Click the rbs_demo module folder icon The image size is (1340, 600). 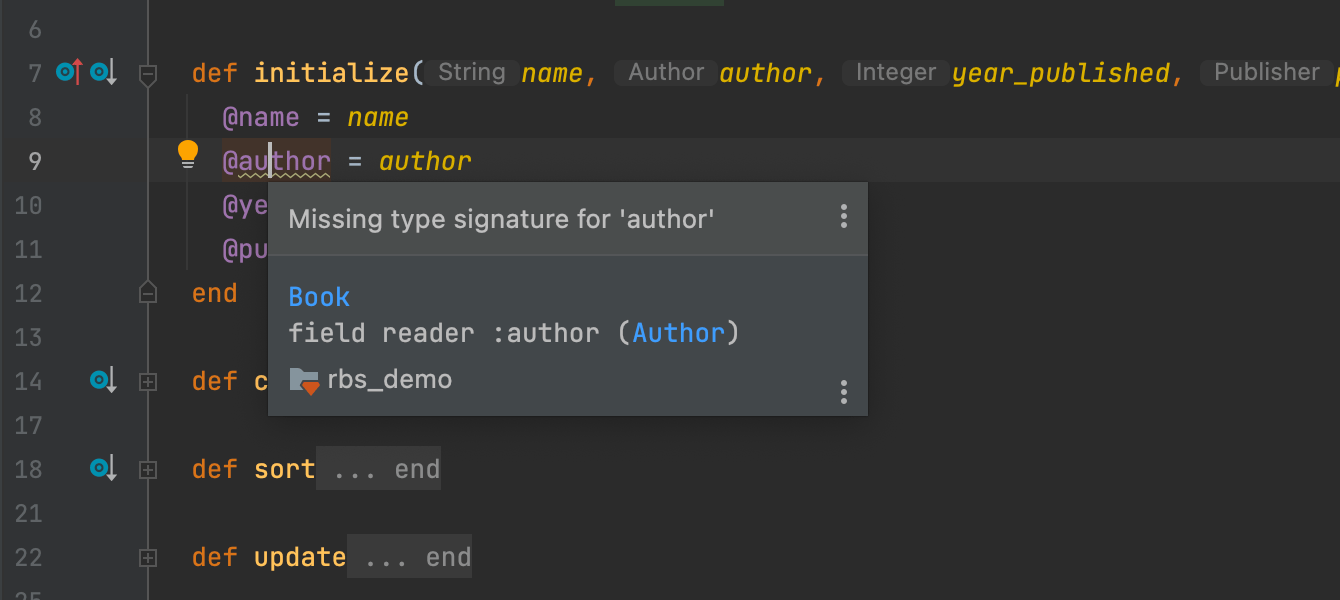point(304,380)
